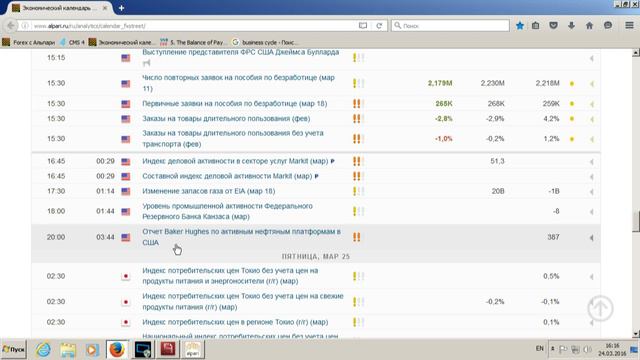The height and width of the screenshot is (360, 640).
Task: Click into the Поиск search field
Action: click(450, 26)
